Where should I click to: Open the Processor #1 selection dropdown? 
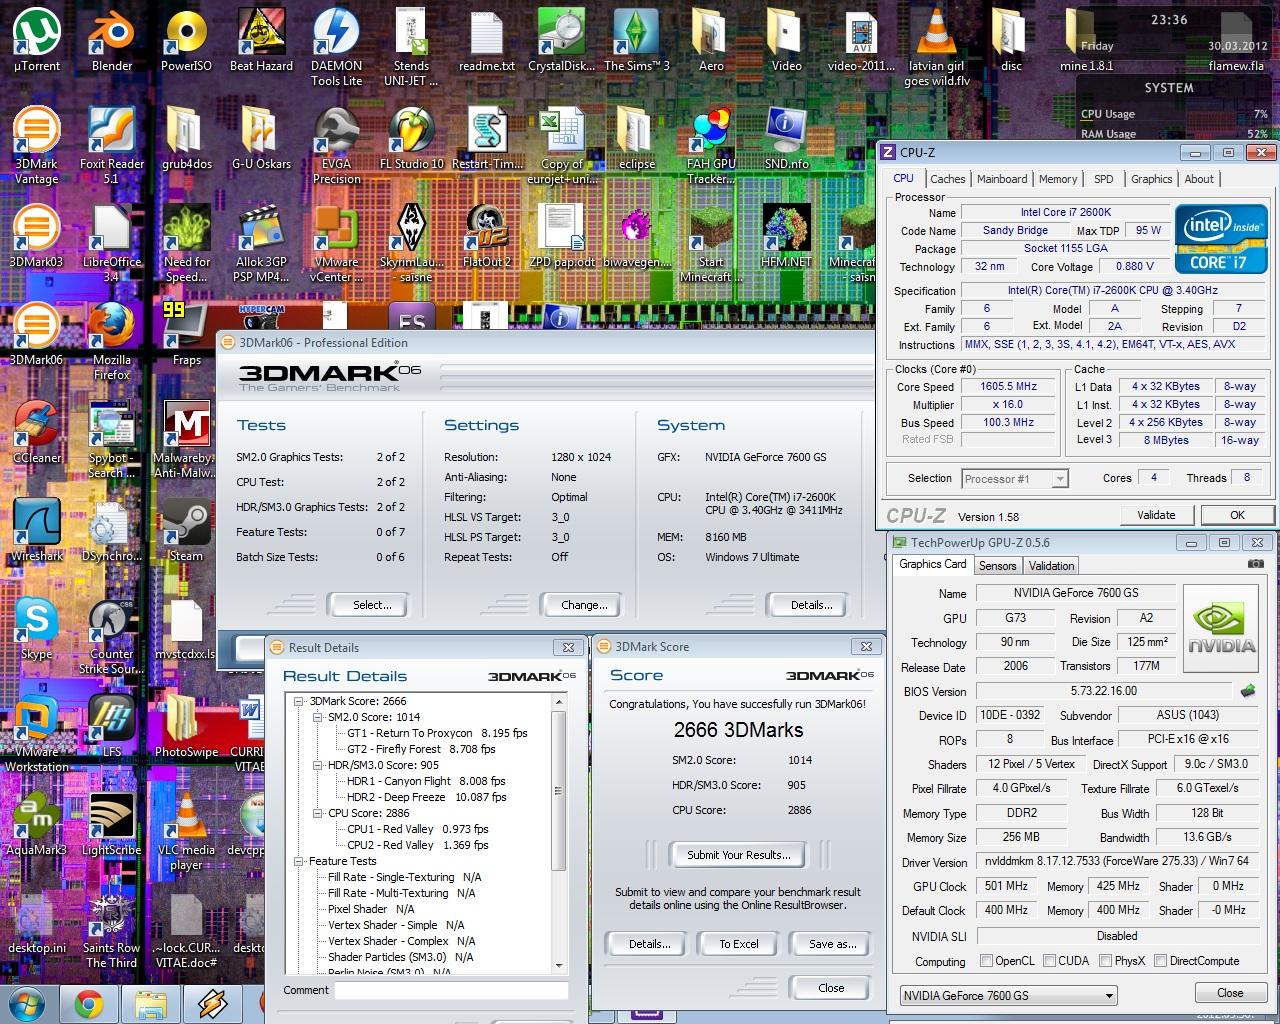click(1015, 479)
